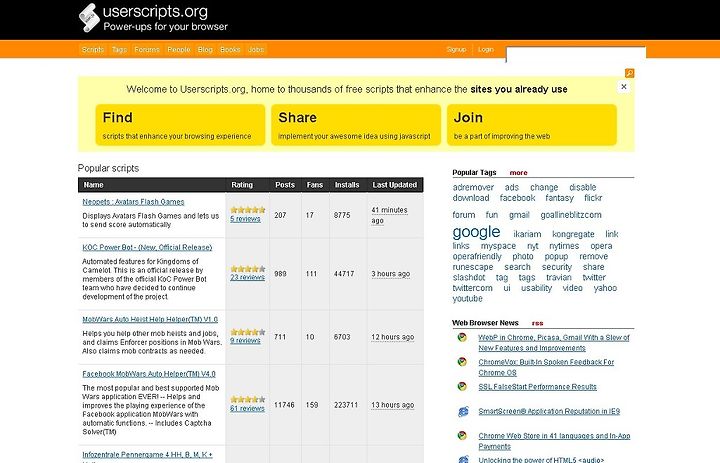Select the gmail tag
This screenshot has height=463, width=720.
pos(519,215)
